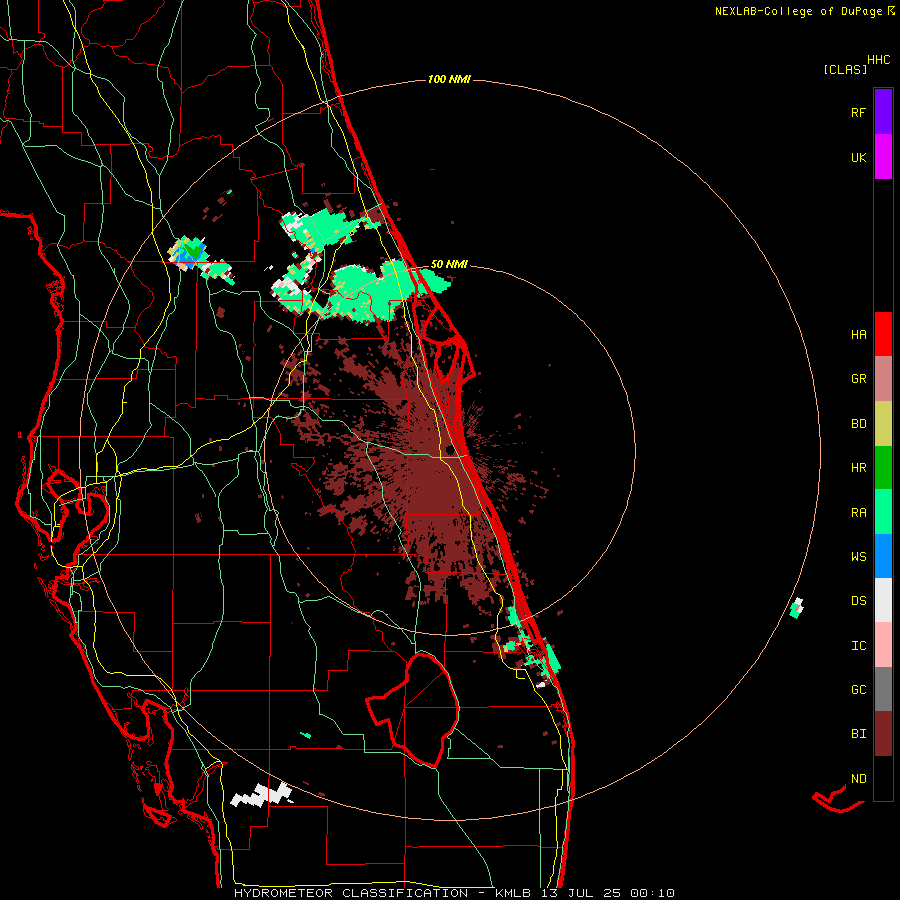This screenshot has width=900, height=900.
Task: Click the white dry snow echo patch
Action: [261, 794]
